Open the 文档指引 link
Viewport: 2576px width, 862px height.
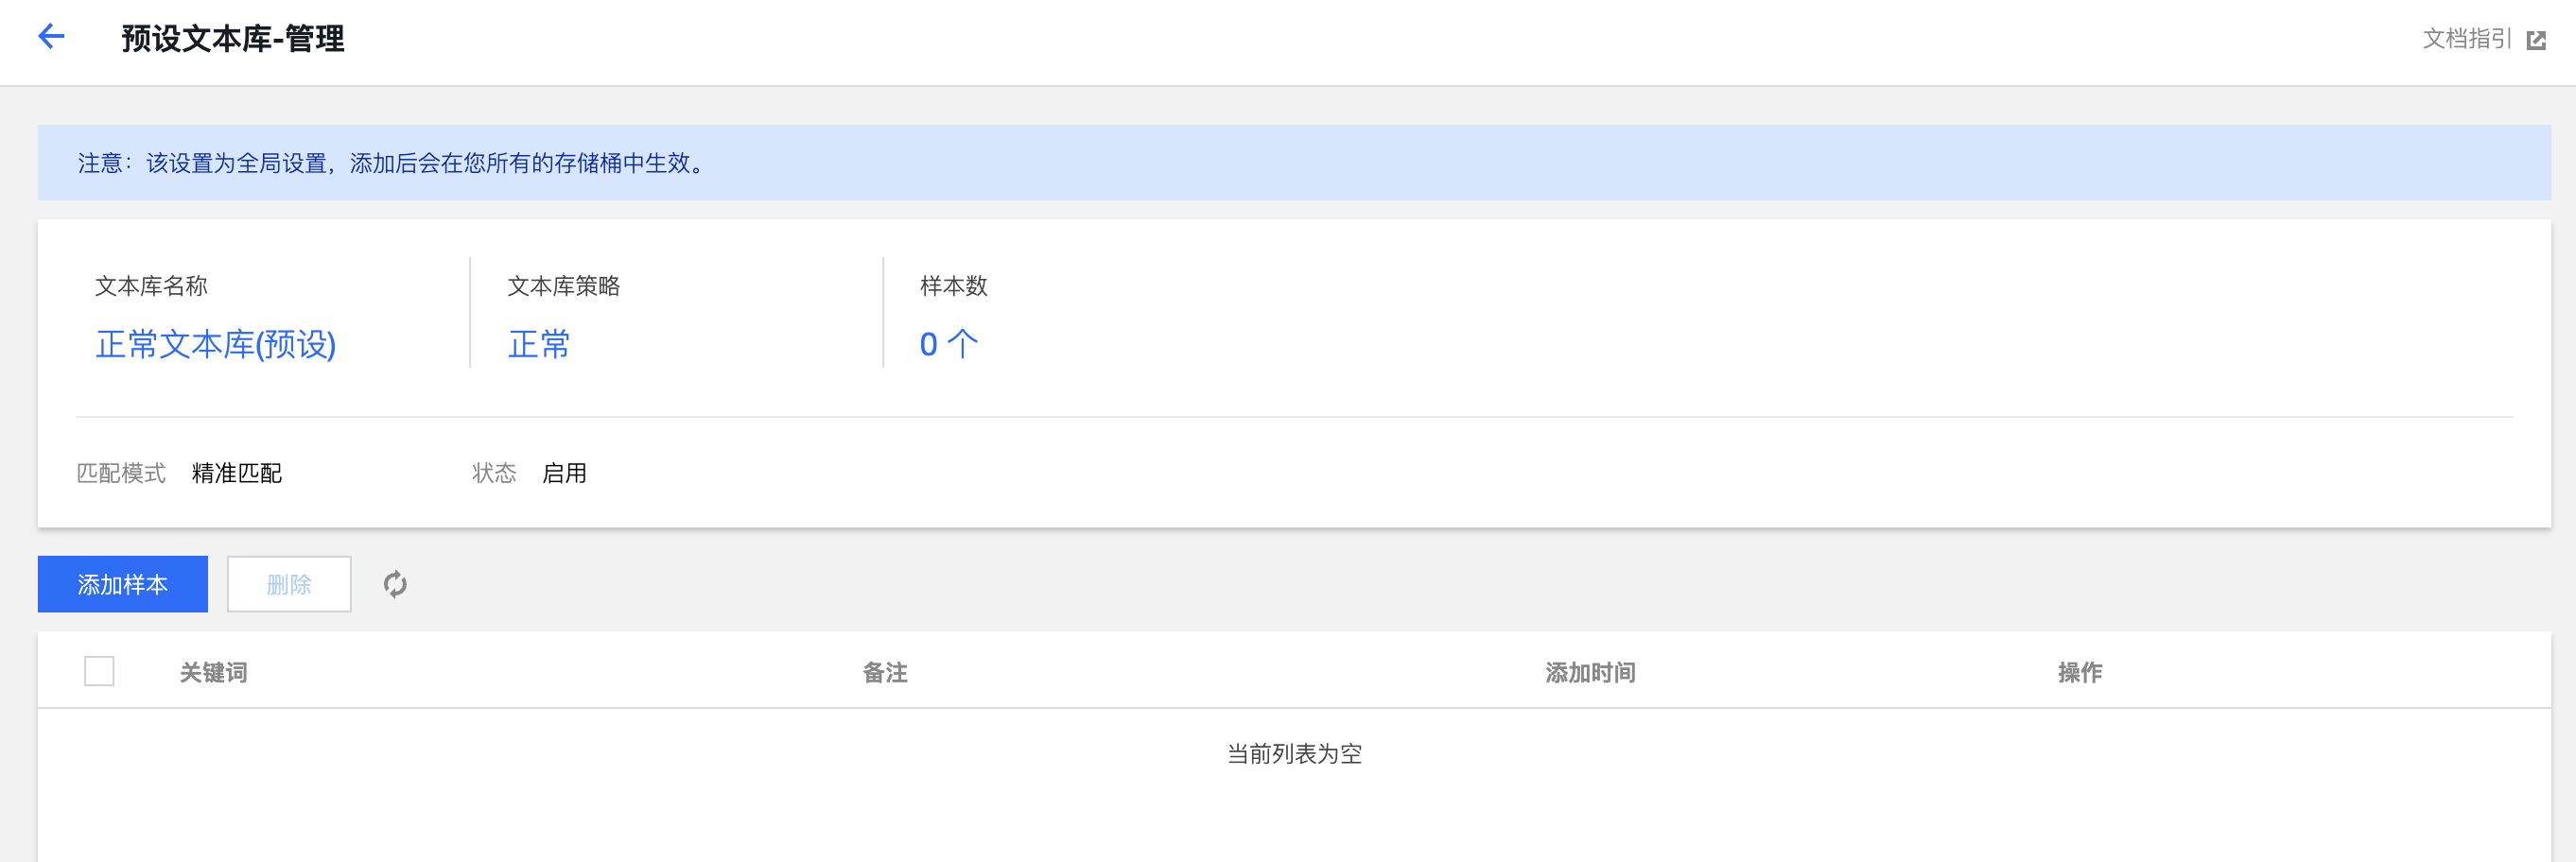tap(2466, 39)
